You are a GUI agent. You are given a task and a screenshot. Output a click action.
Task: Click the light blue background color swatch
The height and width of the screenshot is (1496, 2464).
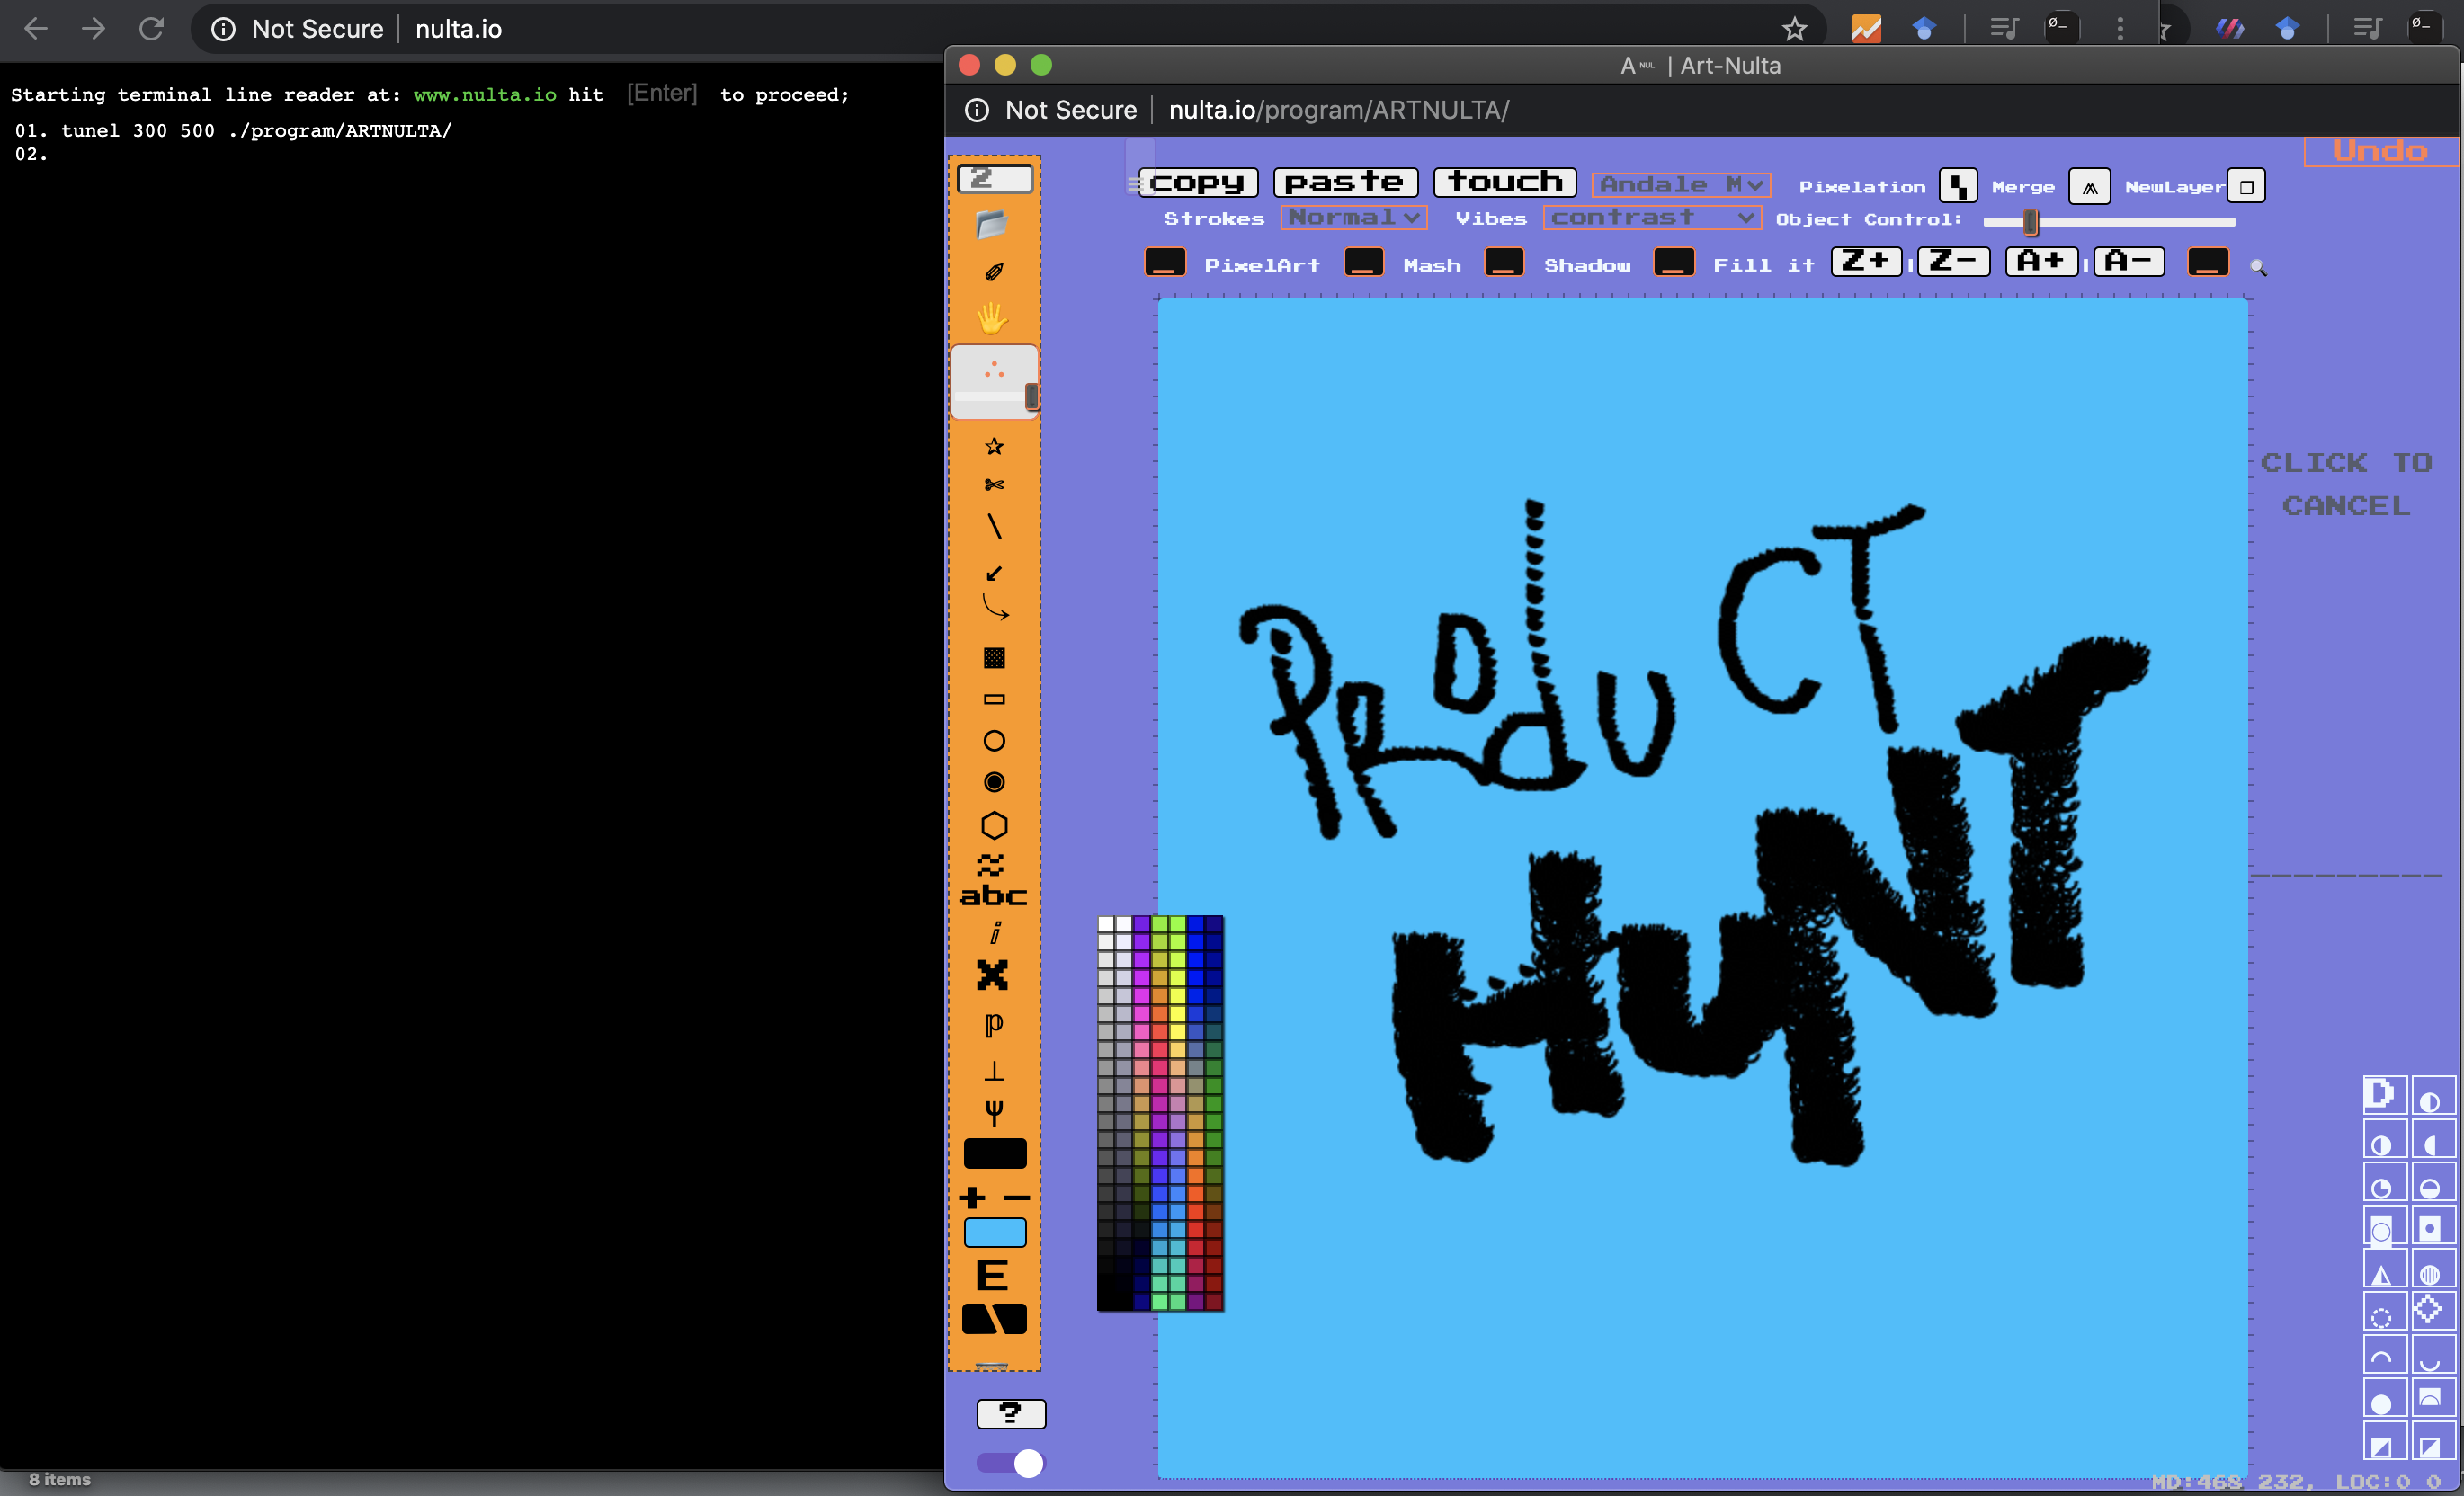tap(994, 1232)
